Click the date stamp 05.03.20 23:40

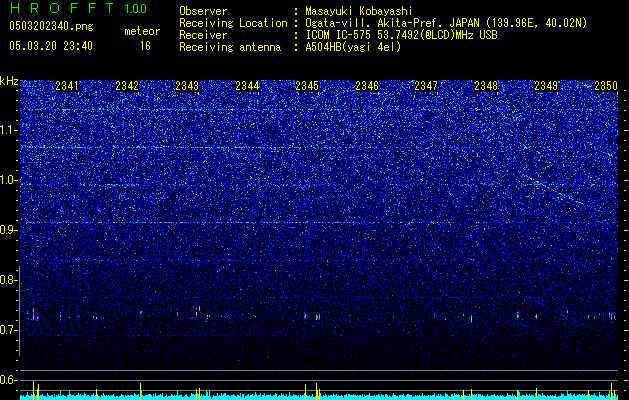pyautogui.click(x=51, y=46)
